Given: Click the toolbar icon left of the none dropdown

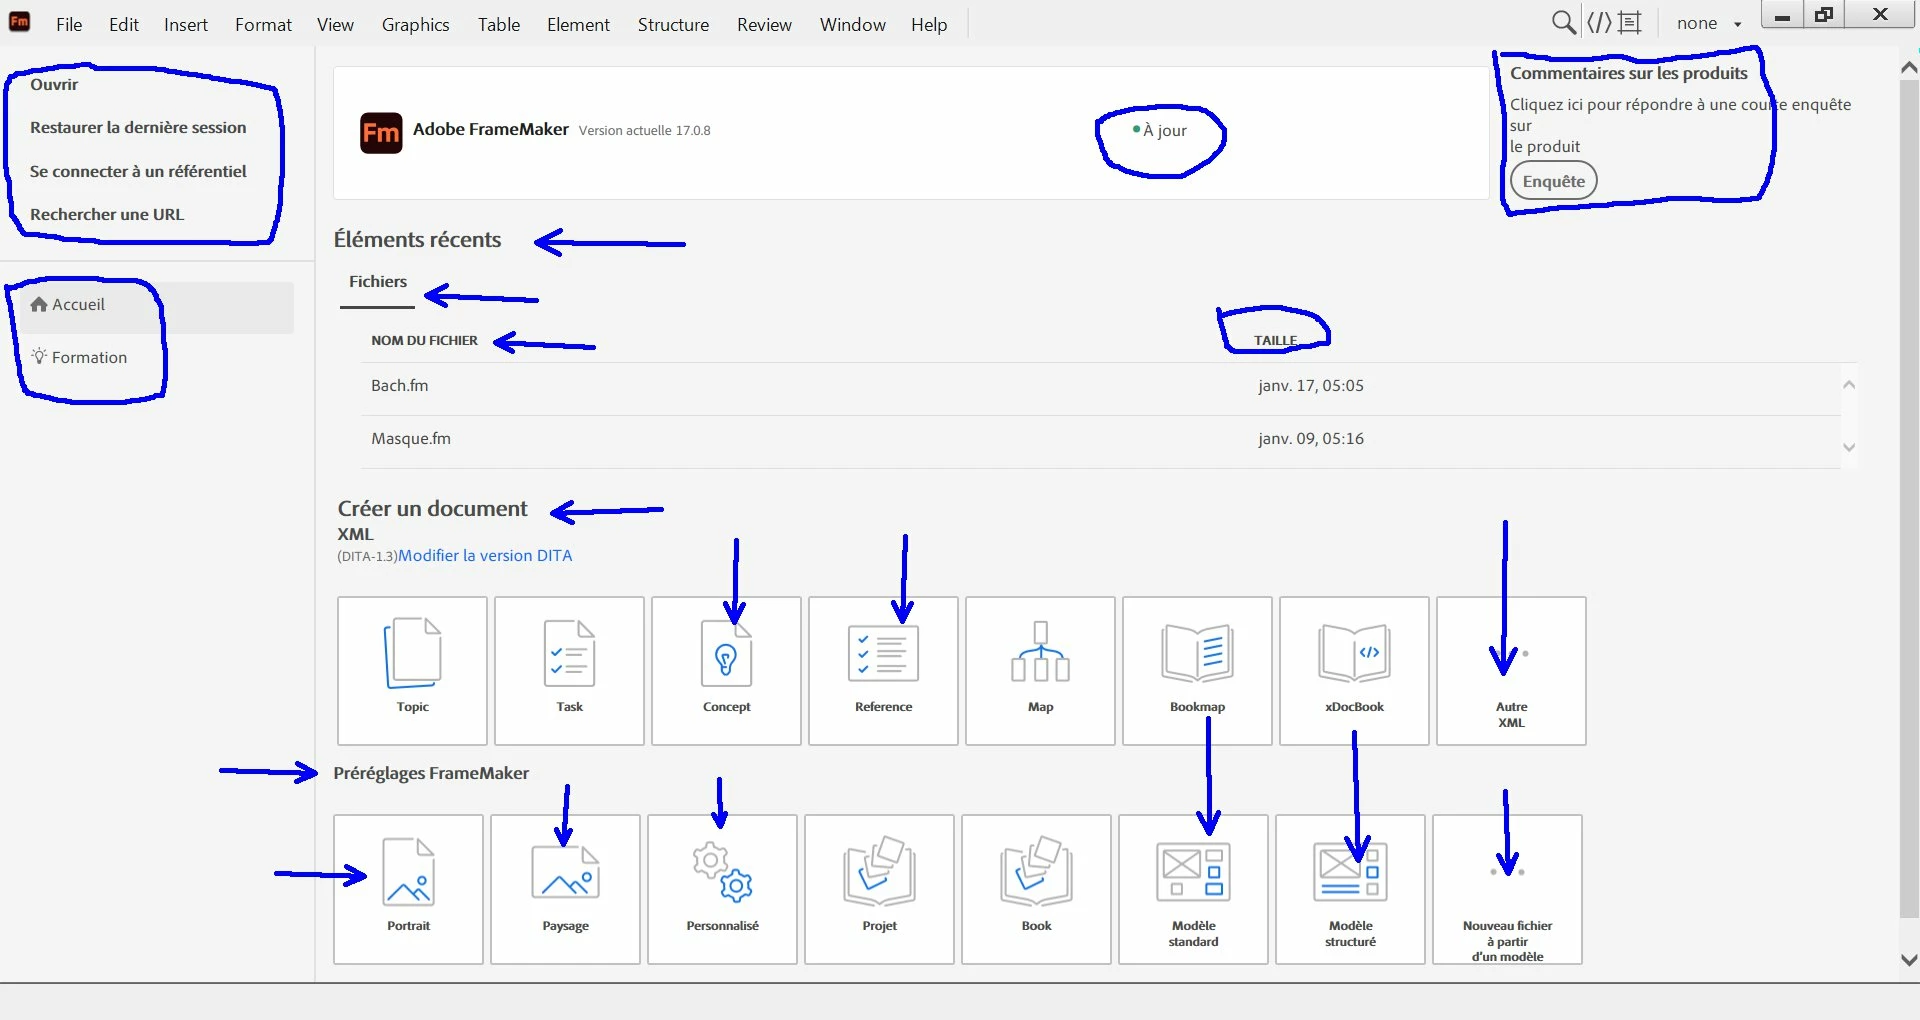Looking at the screenshot, I should point(1630,22).
